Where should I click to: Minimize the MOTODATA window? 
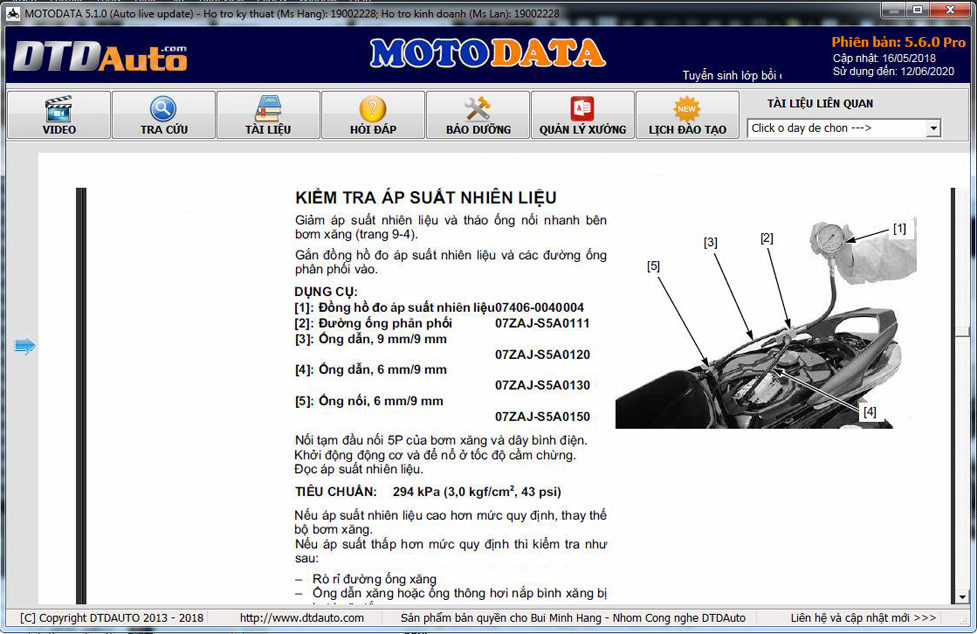pyautogui.click(x=894, y=10)
